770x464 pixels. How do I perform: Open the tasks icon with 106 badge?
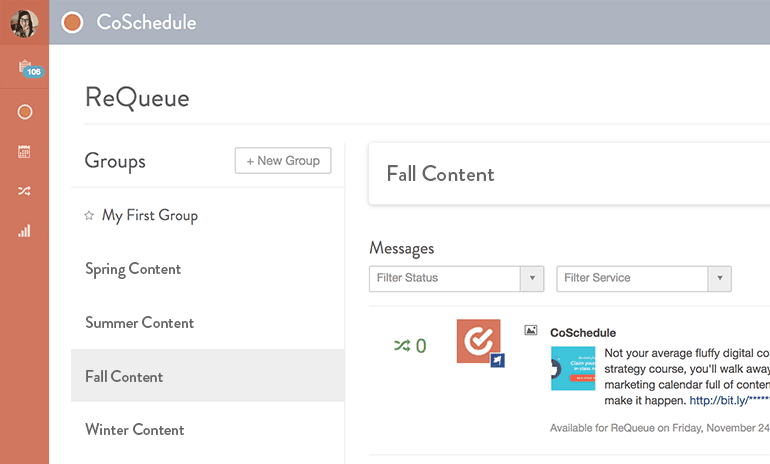coord(29,69)
